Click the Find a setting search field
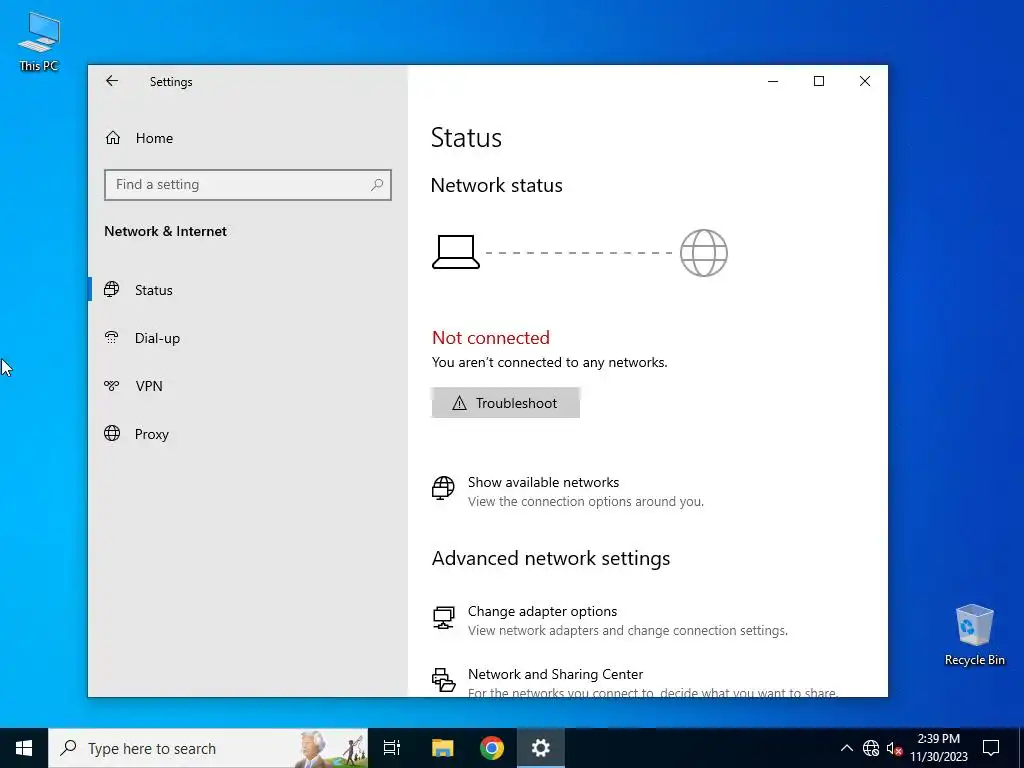 (x=248, y=185)
